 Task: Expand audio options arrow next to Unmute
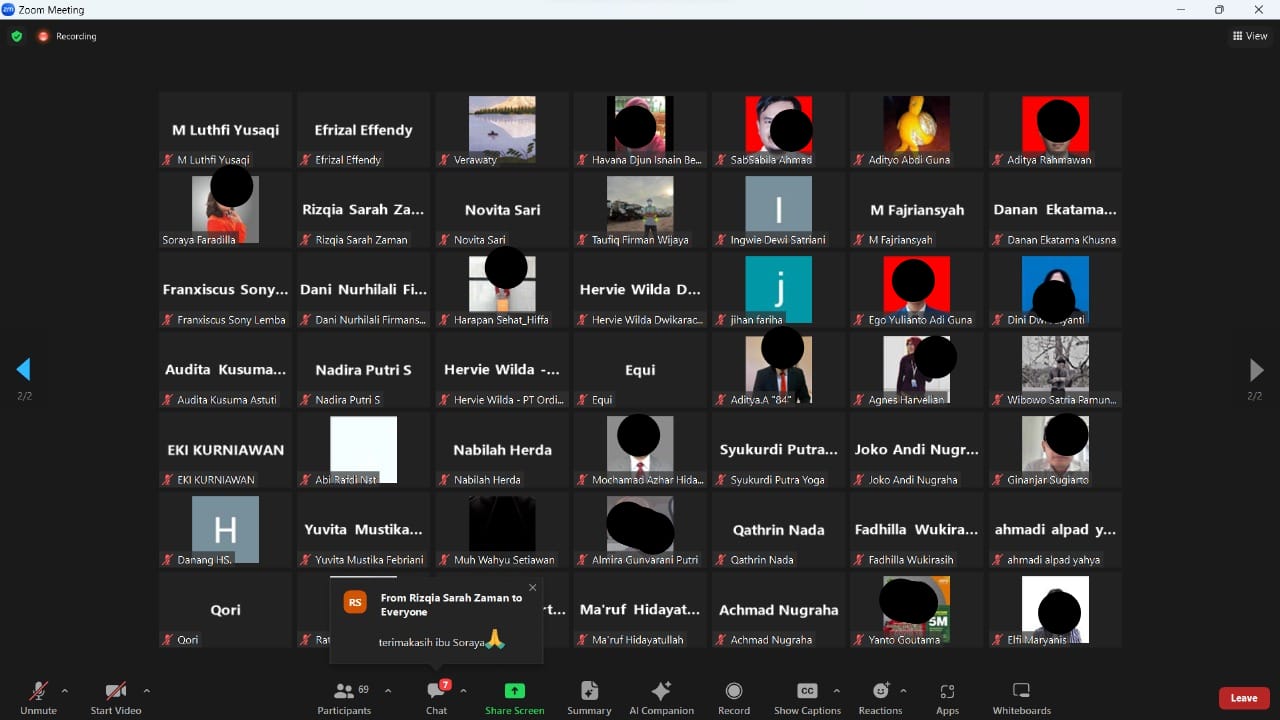coord(65,691)
